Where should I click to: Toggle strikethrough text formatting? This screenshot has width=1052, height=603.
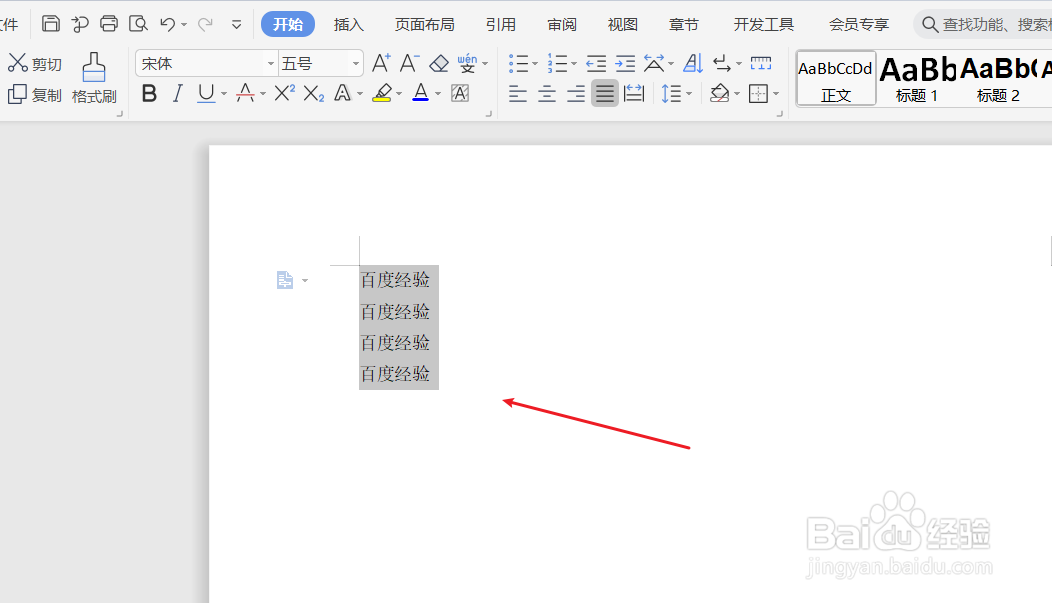(246, 93)
